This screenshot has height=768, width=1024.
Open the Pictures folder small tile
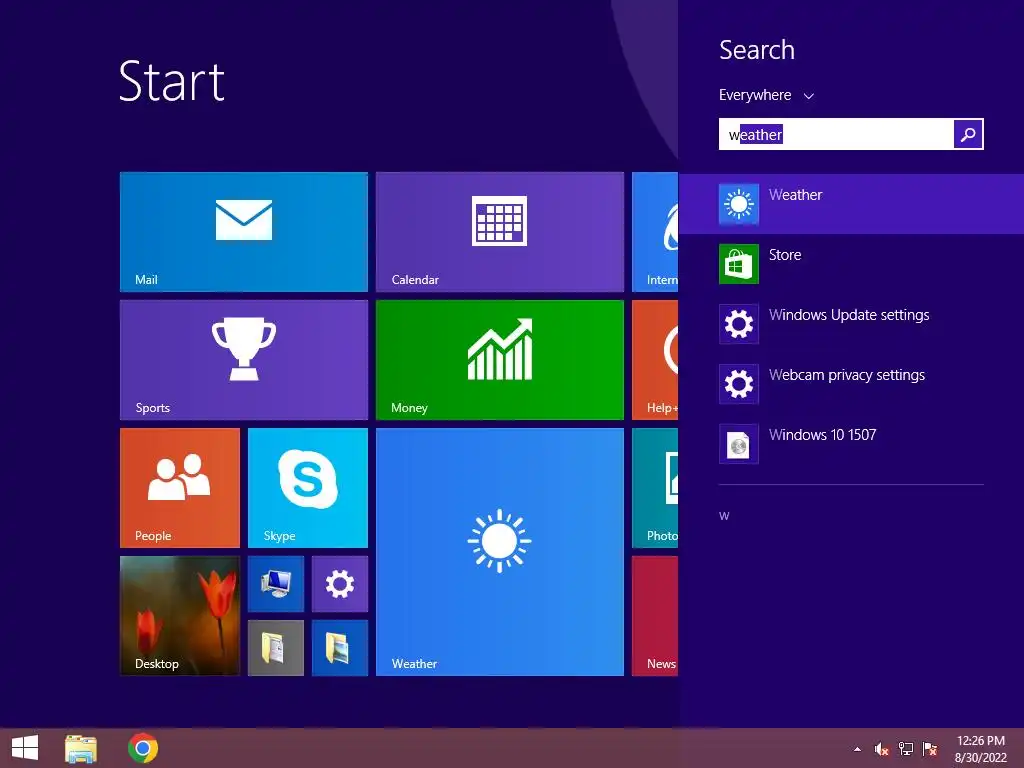pyautogui.click(x=340, y=648)
